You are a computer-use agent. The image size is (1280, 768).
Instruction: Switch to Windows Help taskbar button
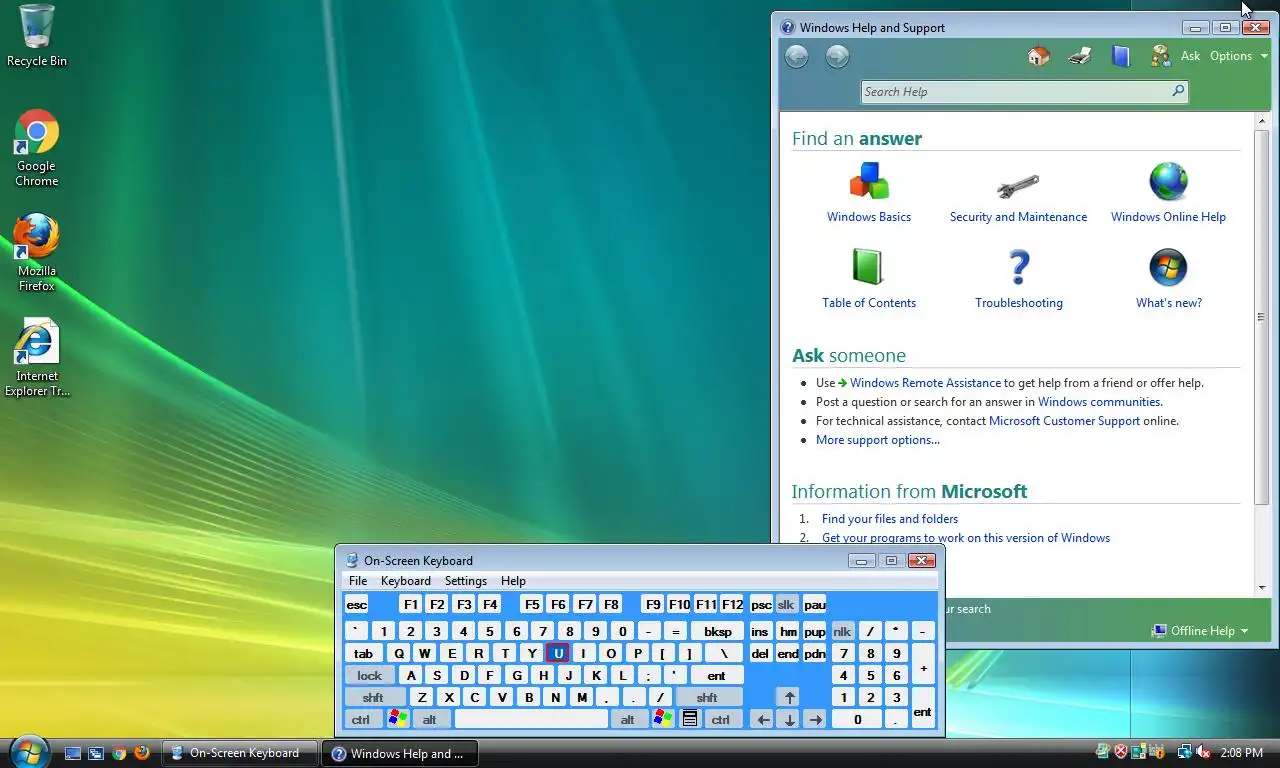point(400,753)
